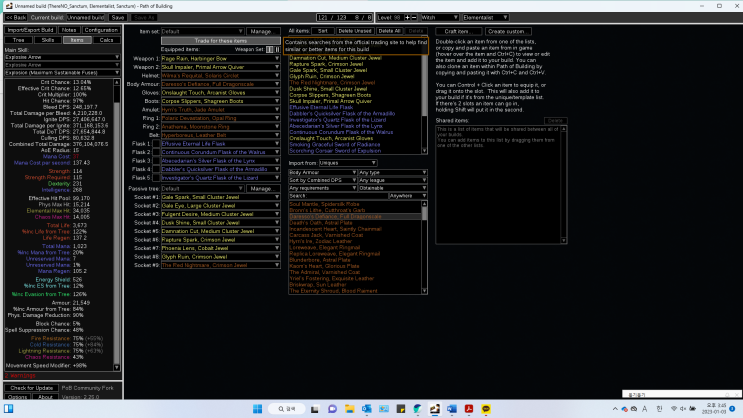Click the Create custom button
Screen dimensions: 743x418
tap(507, 31)
